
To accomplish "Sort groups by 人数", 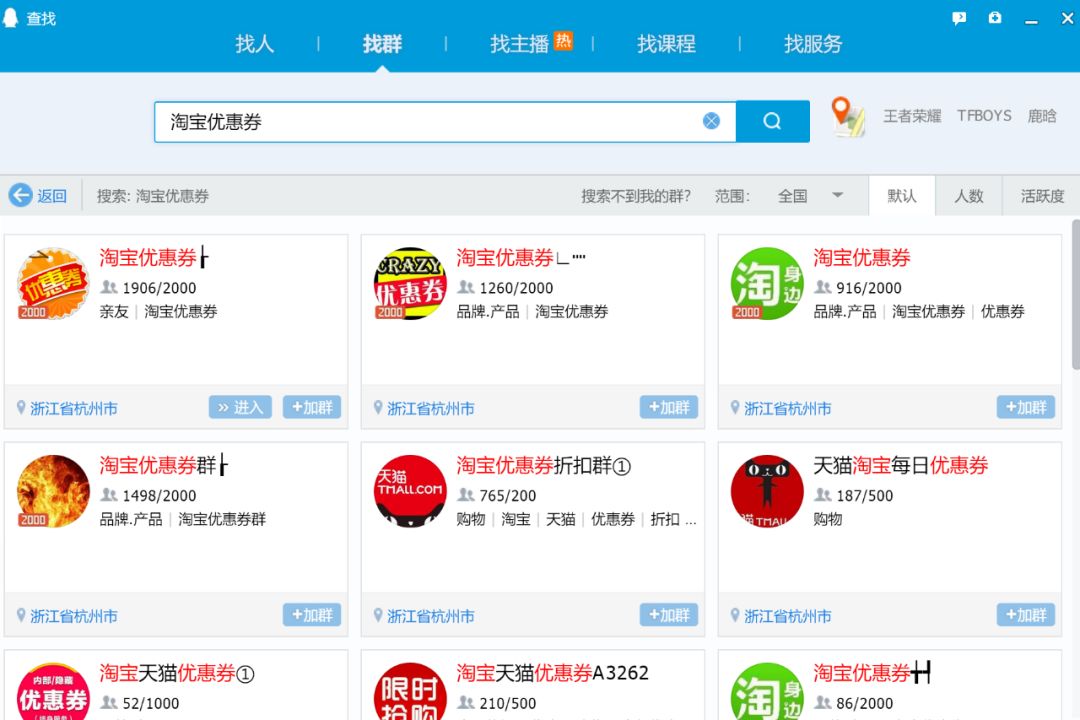I will (969, 196).
